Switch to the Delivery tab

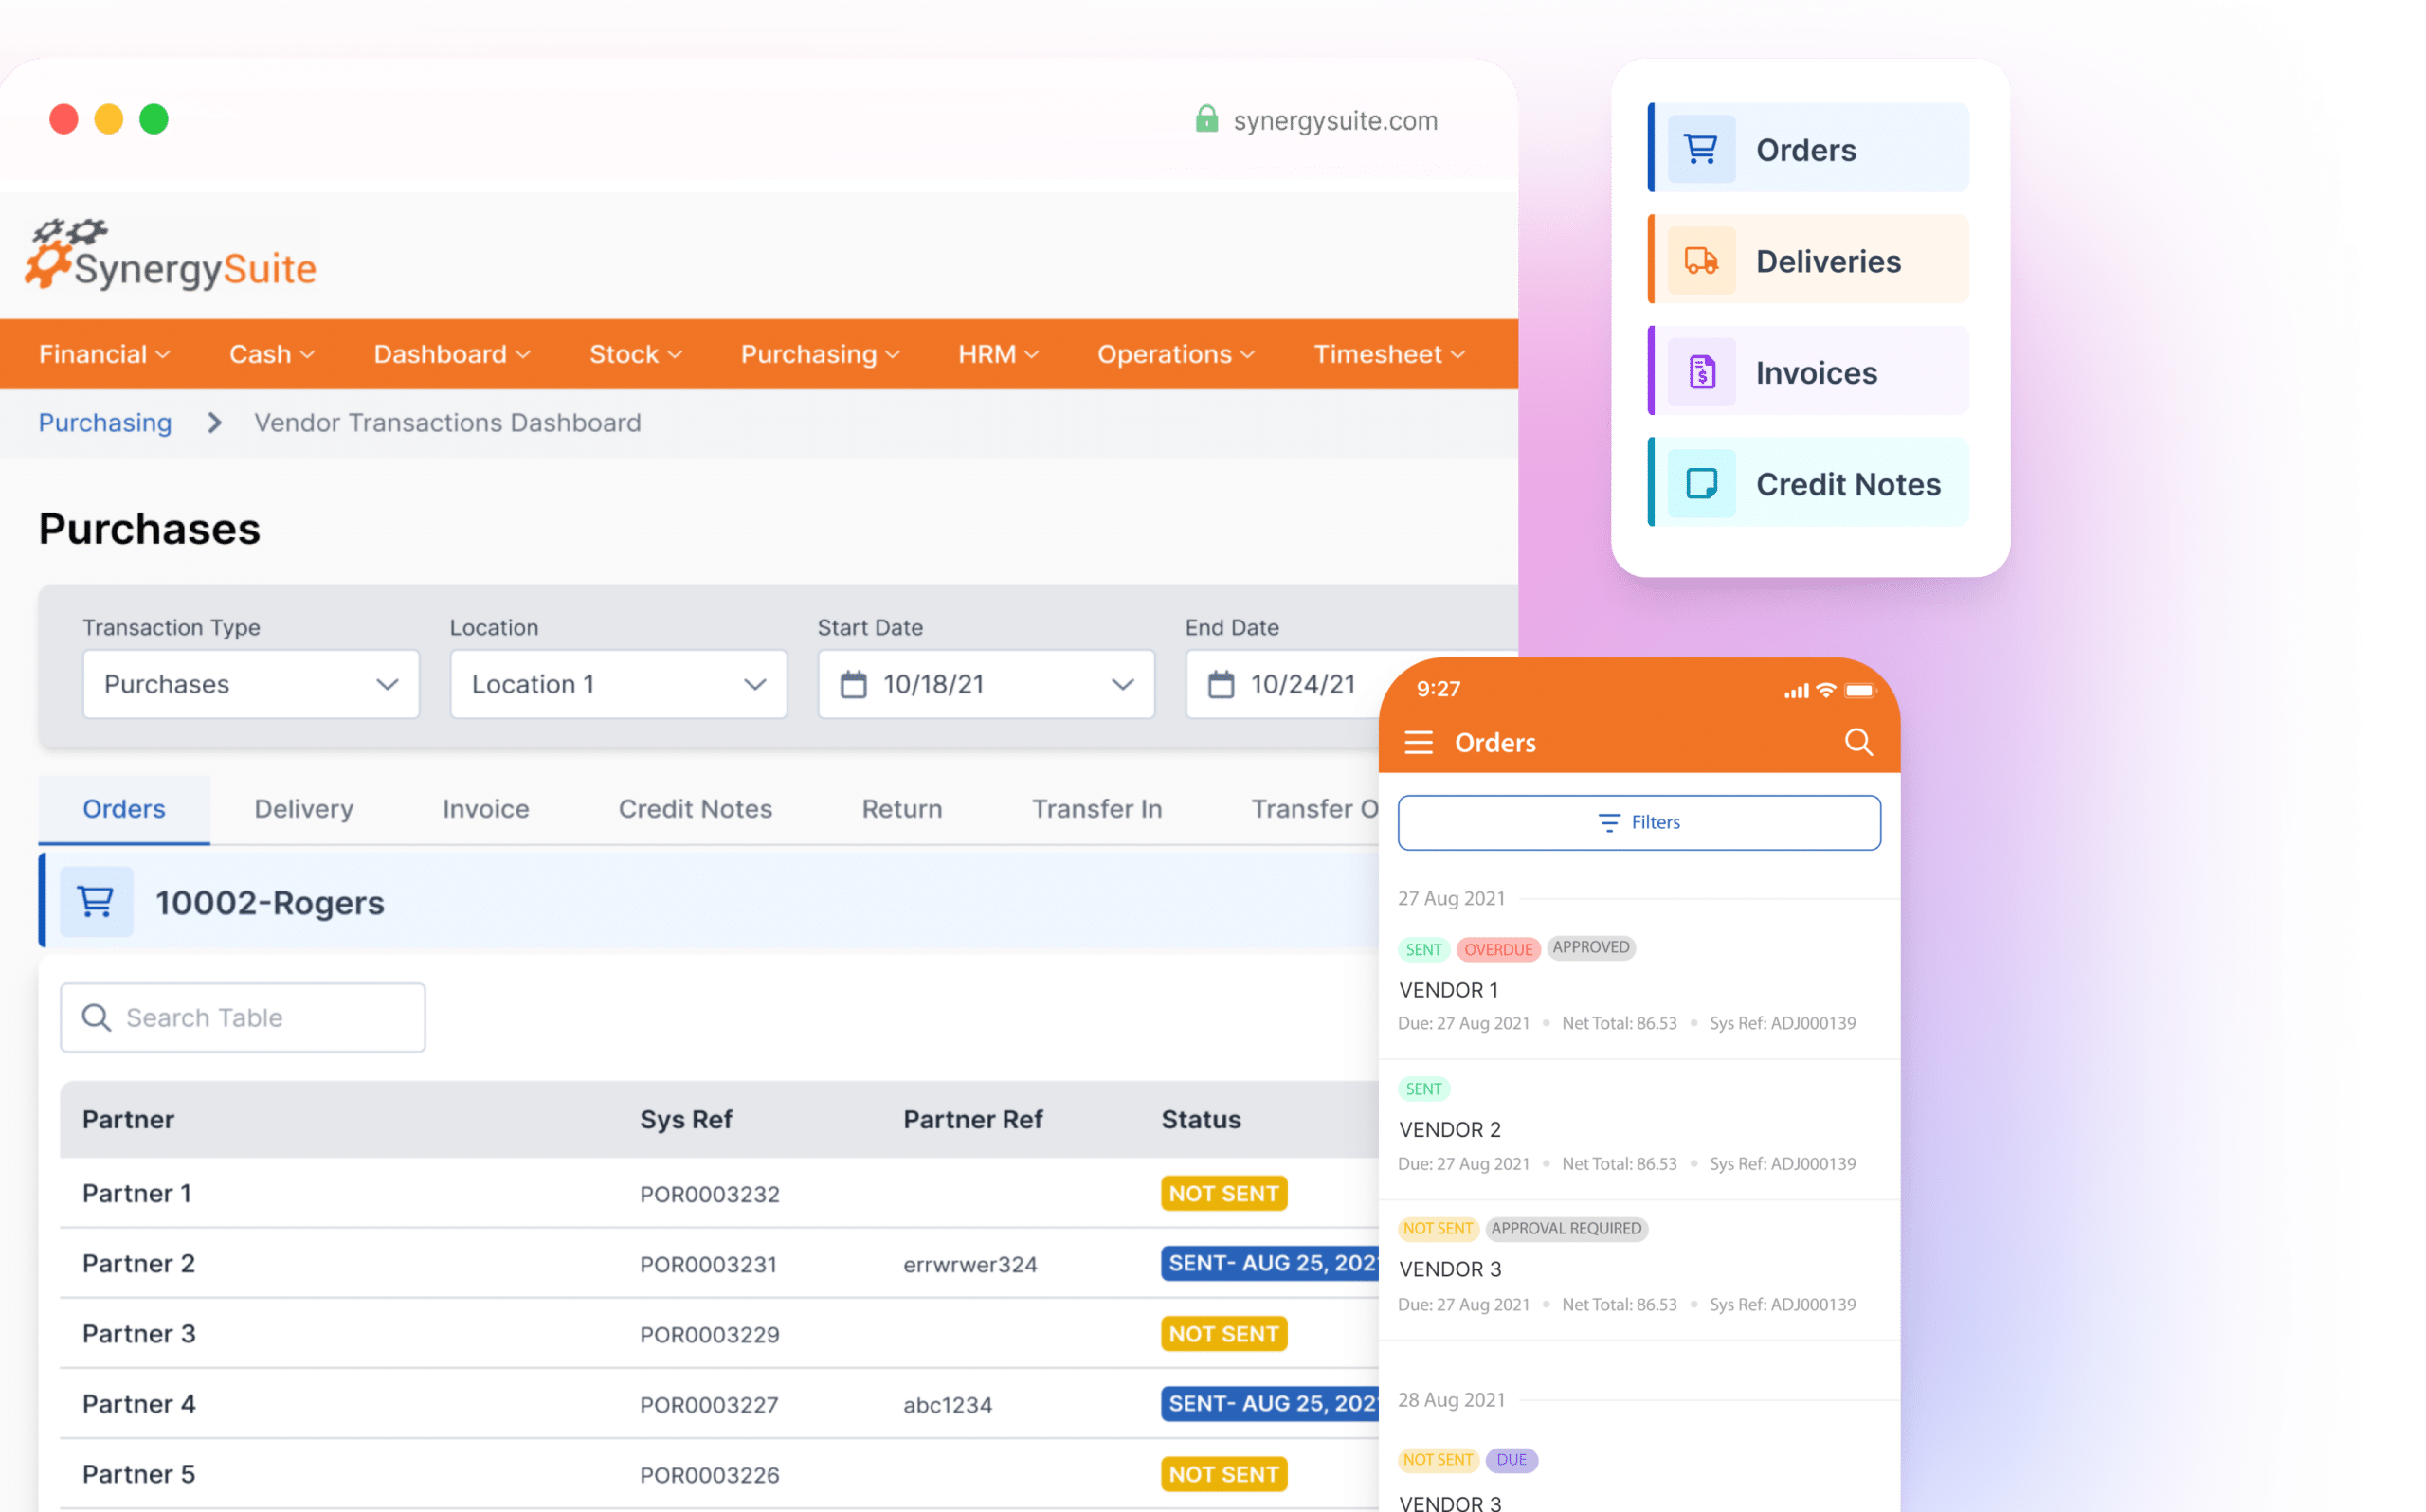[304, 808]
